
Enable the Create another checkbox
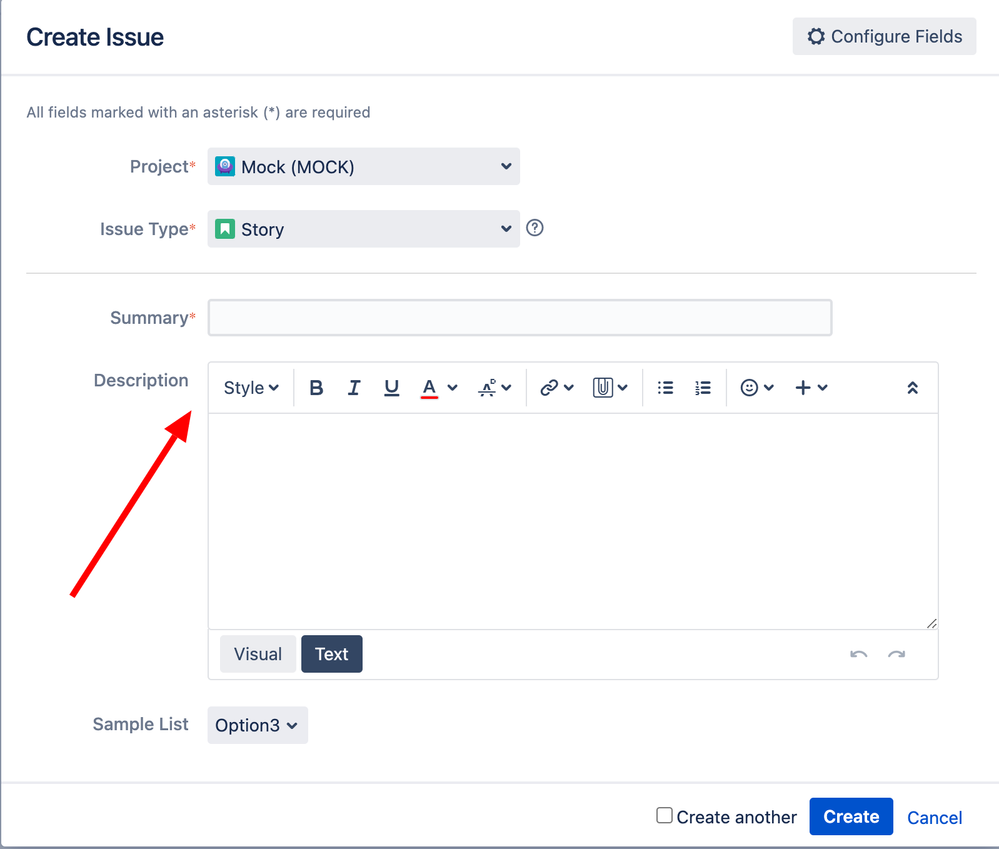coord(665,816)
